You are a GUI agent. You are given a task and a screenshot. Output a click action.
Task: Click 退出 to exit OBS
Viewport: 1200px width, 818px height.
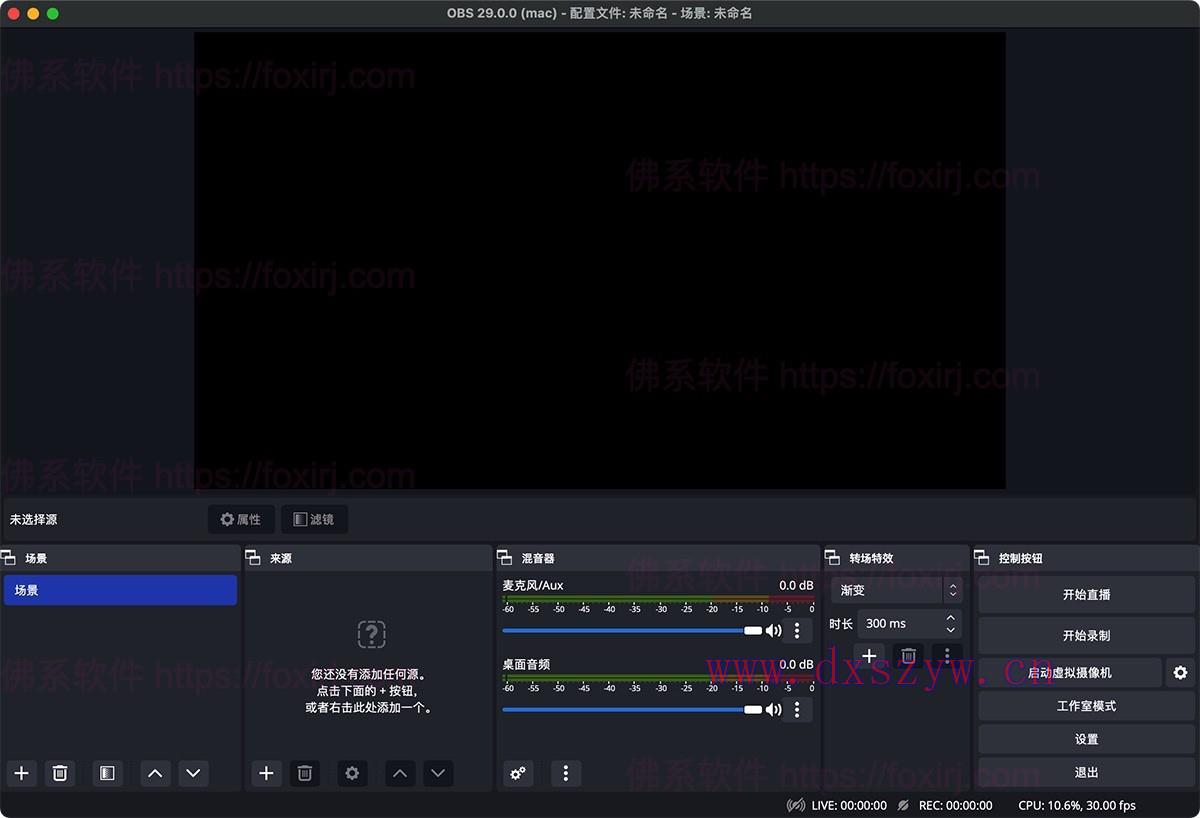tap(1086, 772)
